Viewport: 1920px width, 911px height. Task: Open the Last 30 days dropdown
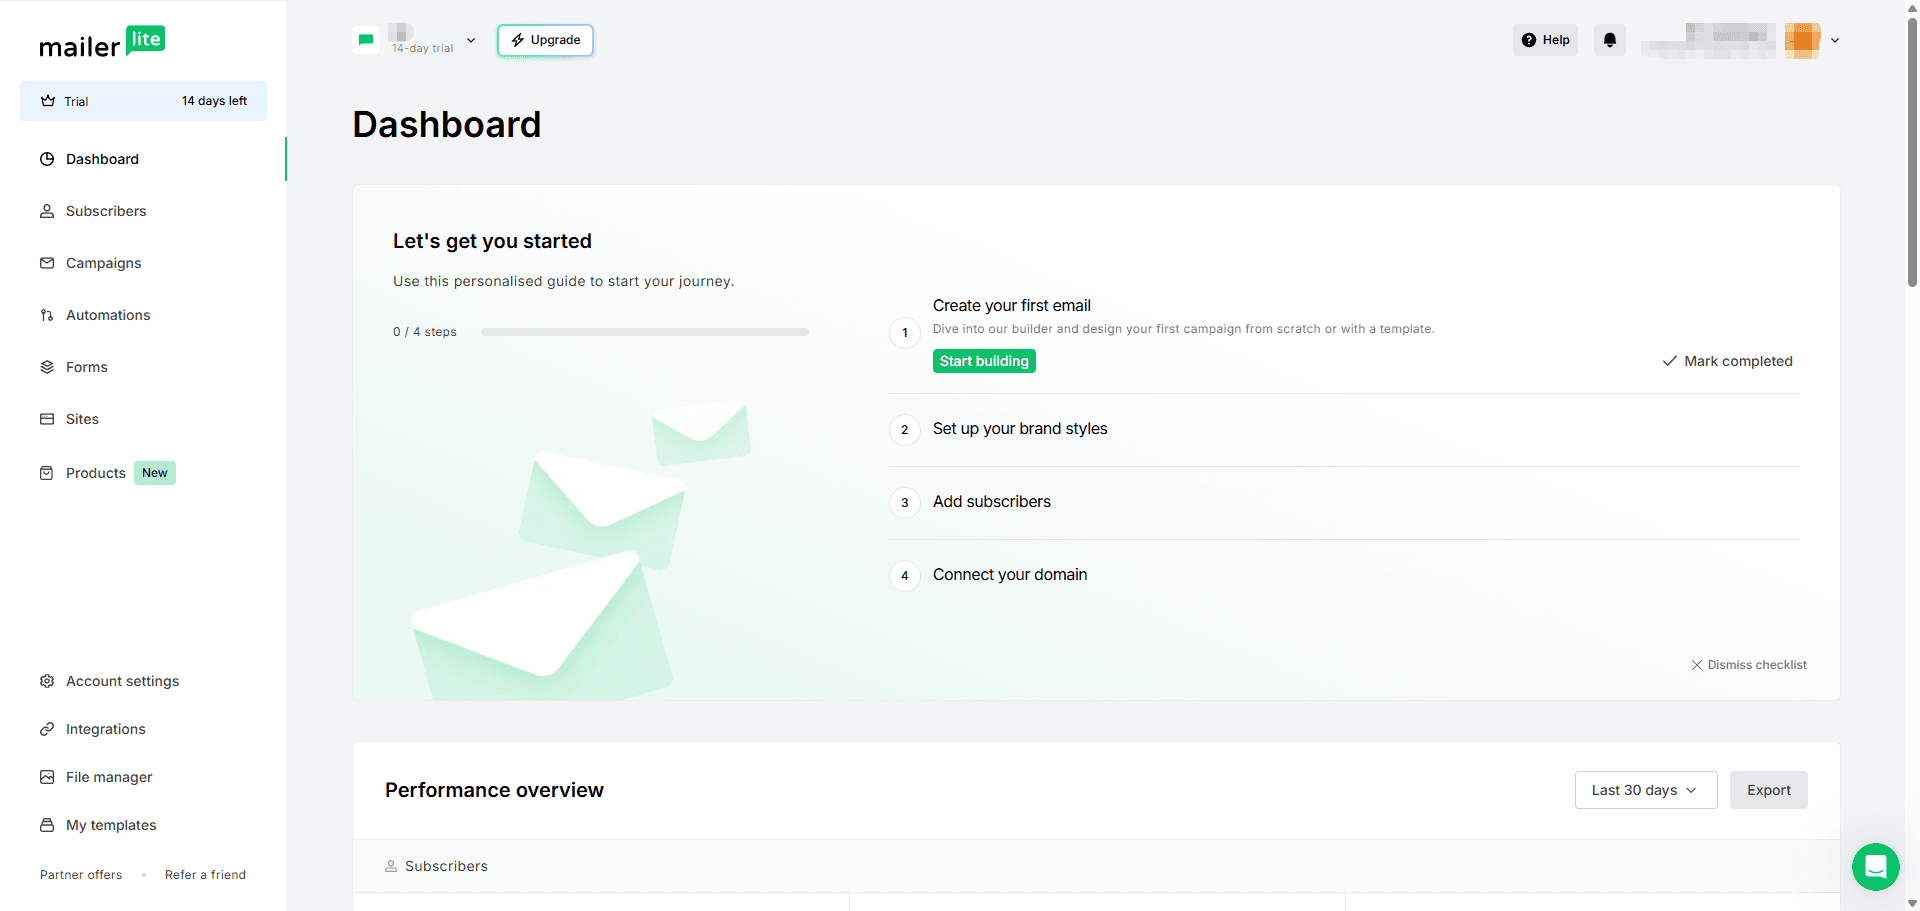[x=1646, y=790]
